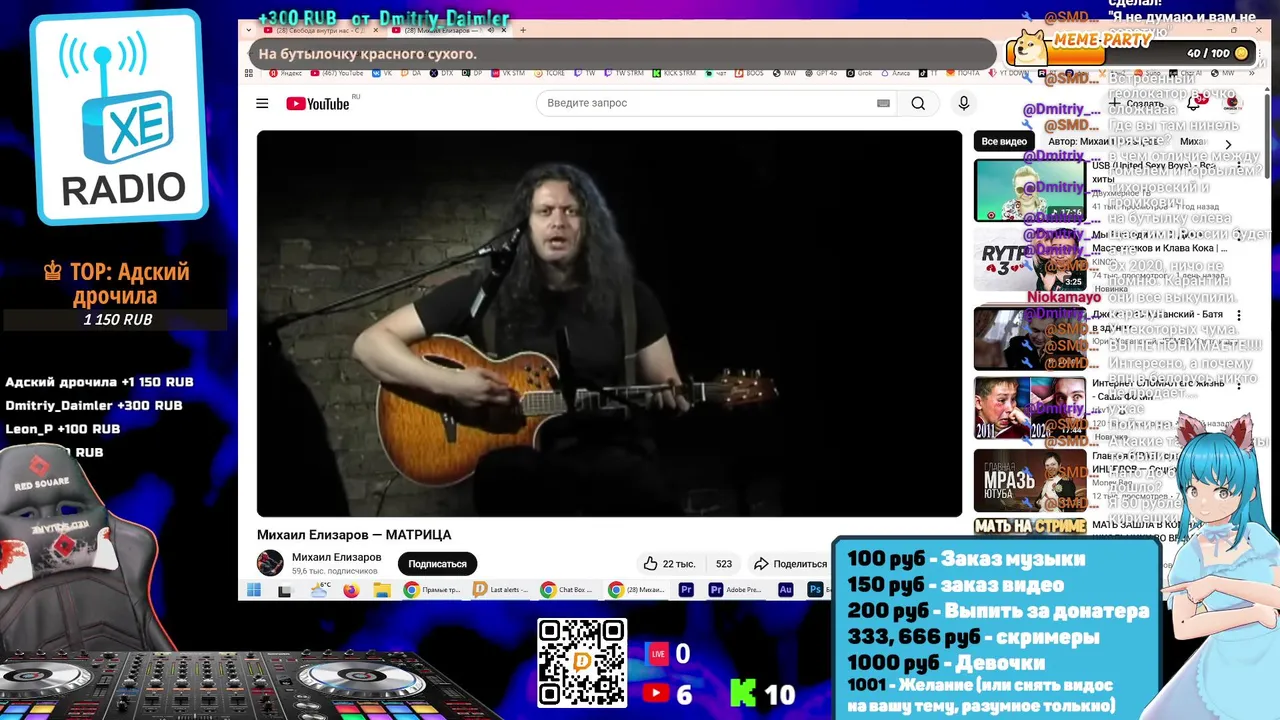Open the Windows Start button

254,590
